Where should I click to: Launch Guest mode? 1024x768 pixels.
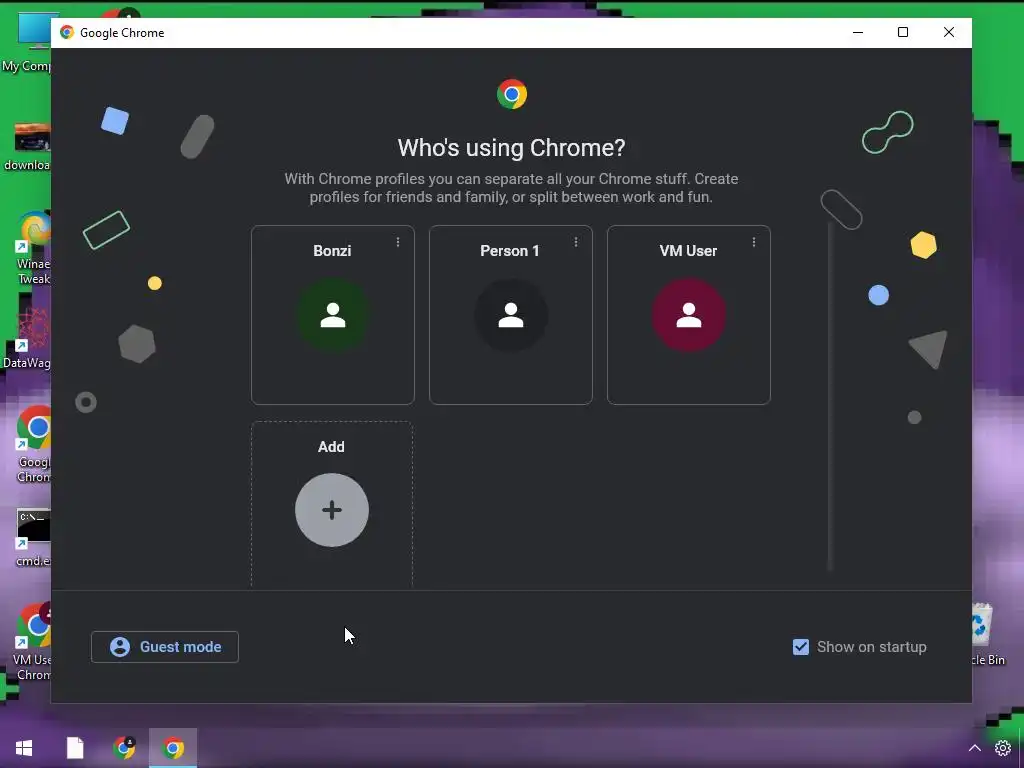coord(165,647)
